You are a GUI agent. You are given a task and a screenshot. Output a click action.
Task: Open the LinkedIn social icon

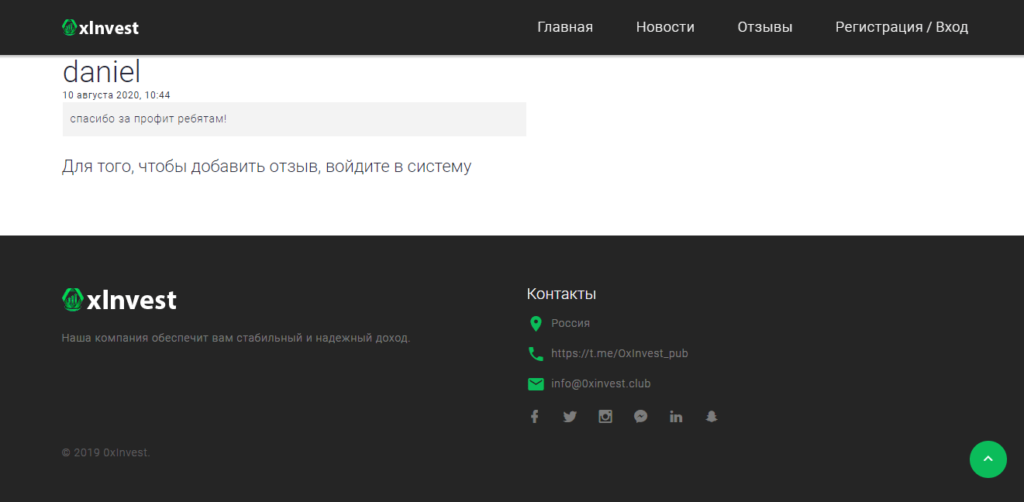(x=676, y=417)
